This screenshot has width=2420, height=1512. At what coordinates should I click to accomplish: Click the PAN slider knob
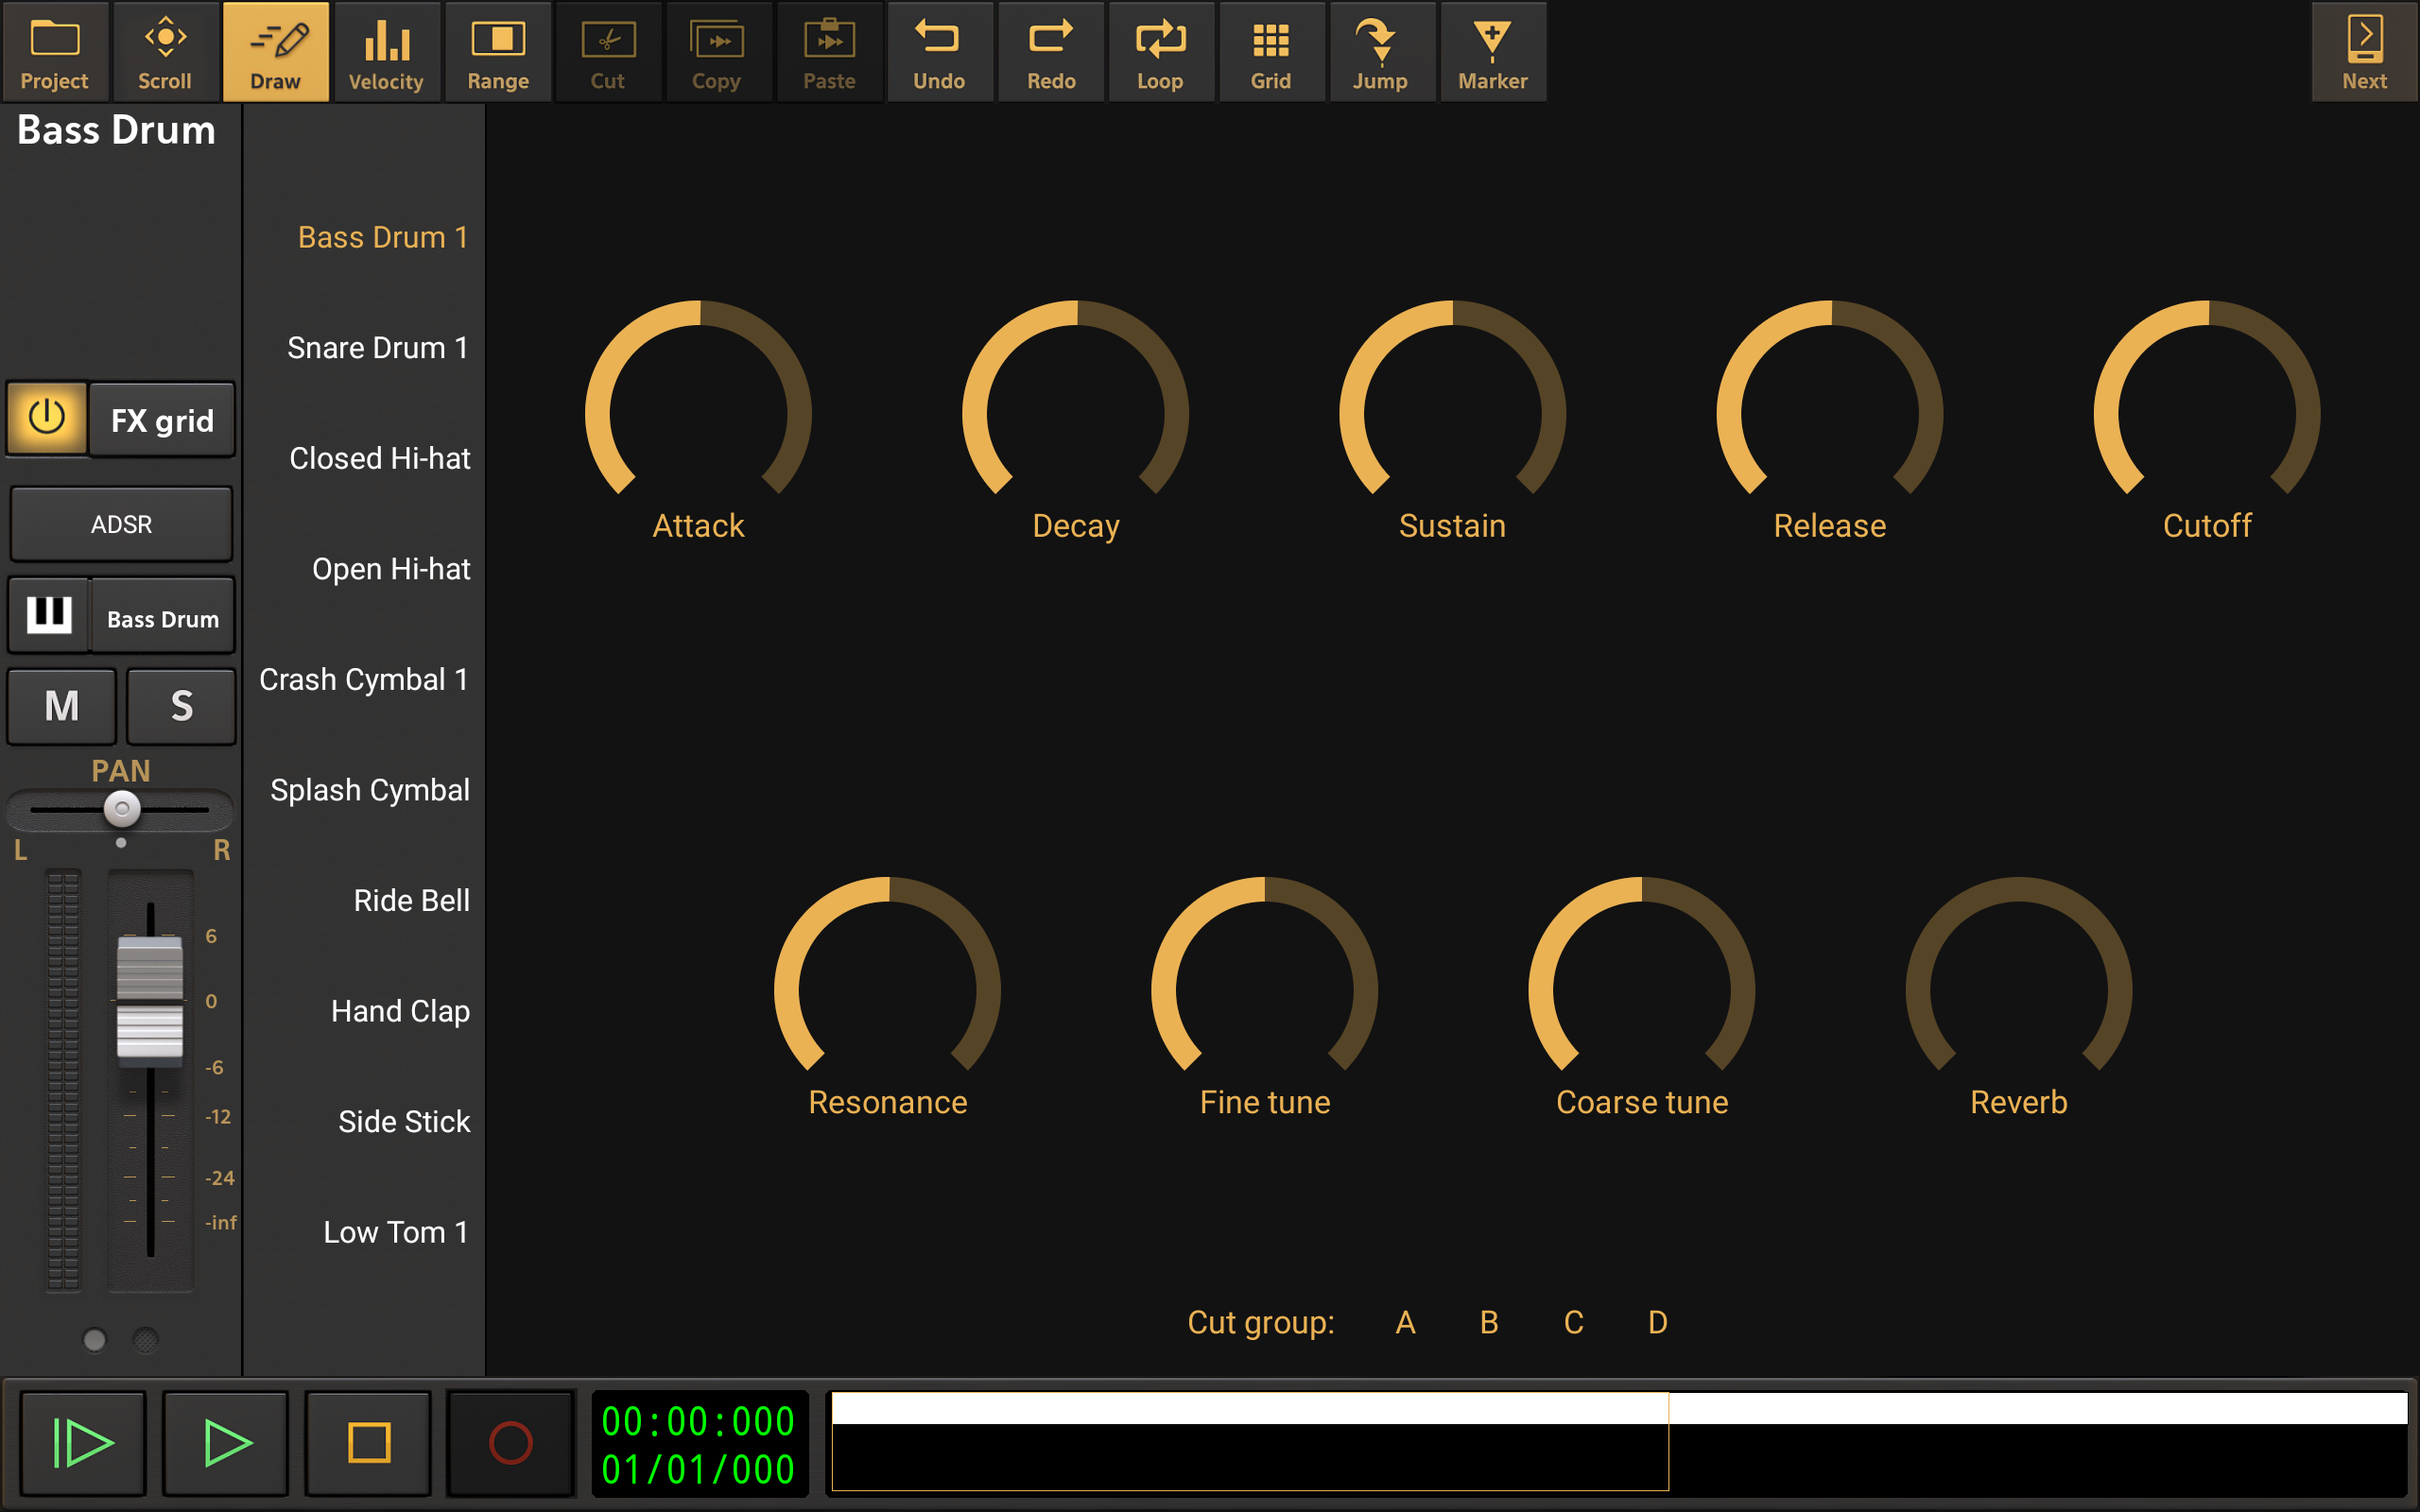tap(122, 808)
